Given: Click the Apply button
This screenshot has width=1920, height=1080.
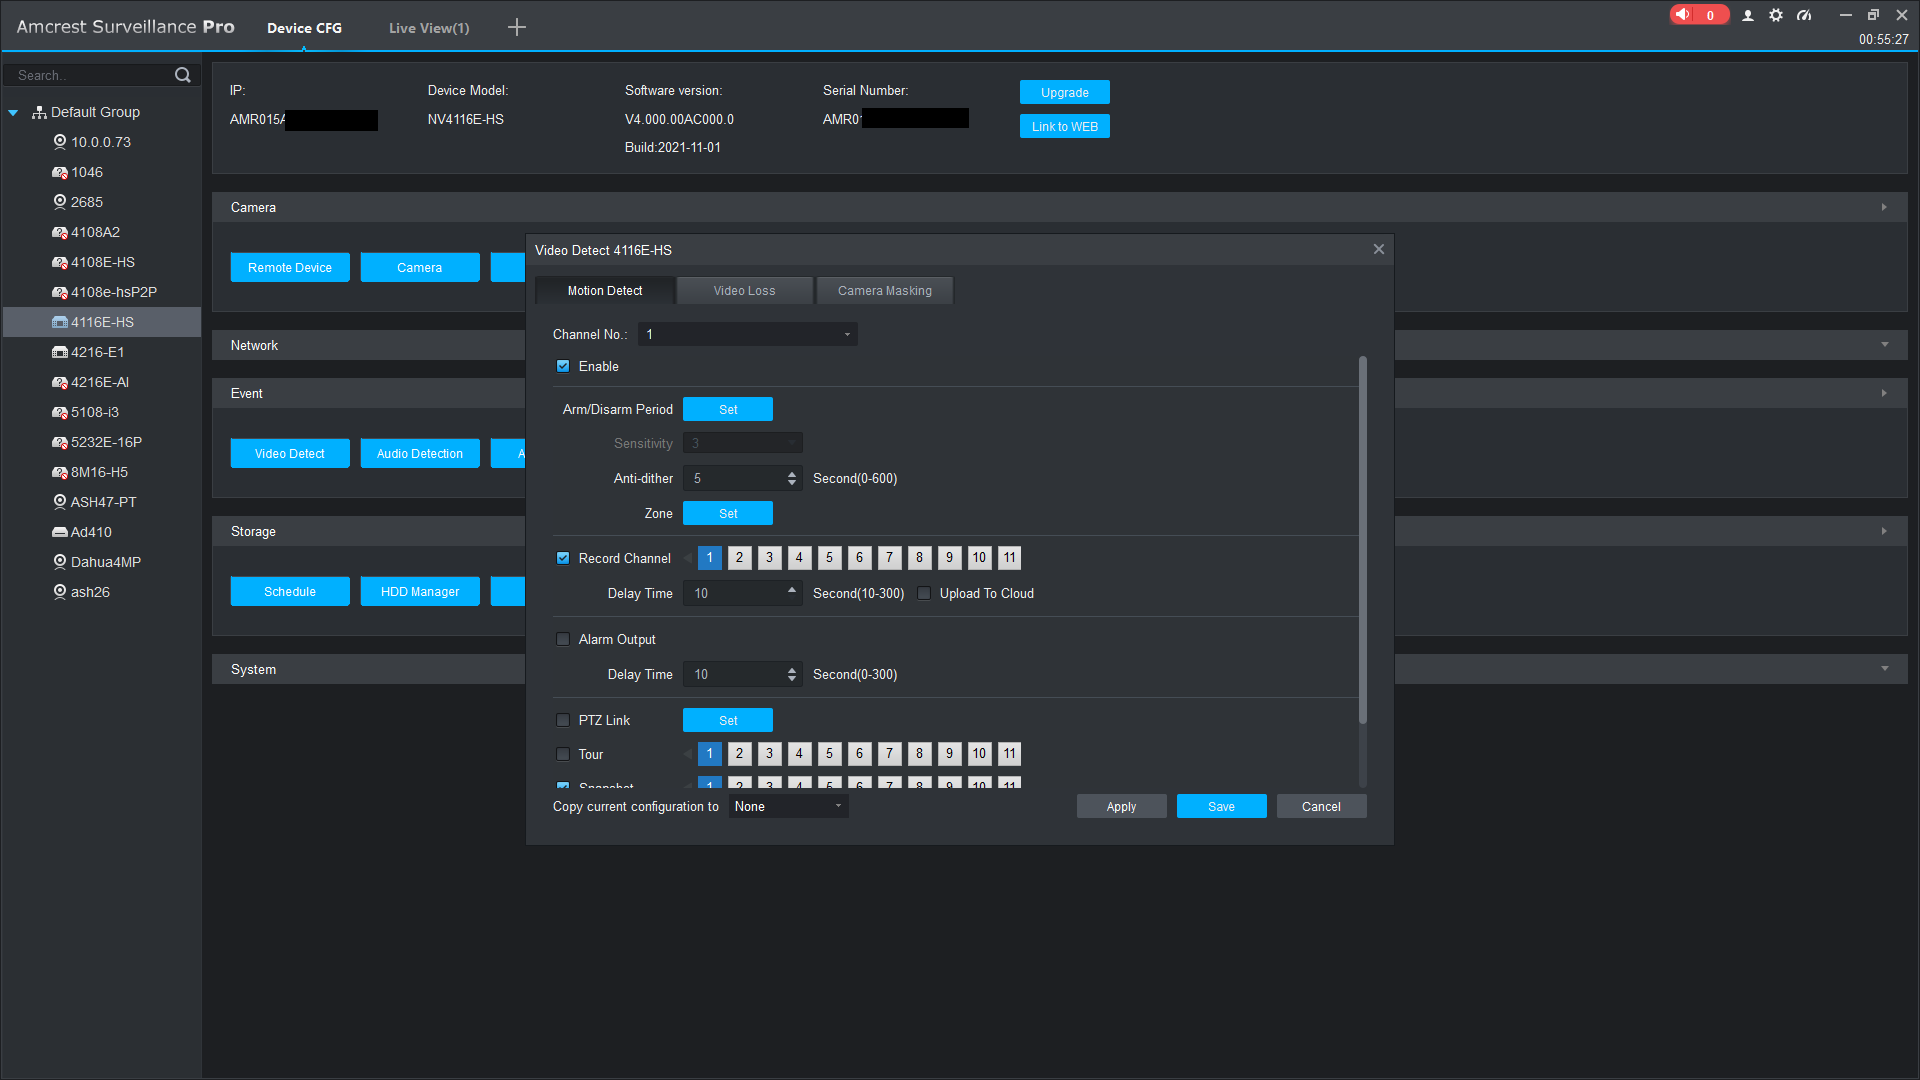Looking at the screenshot, I should (x=1121, y=806).
